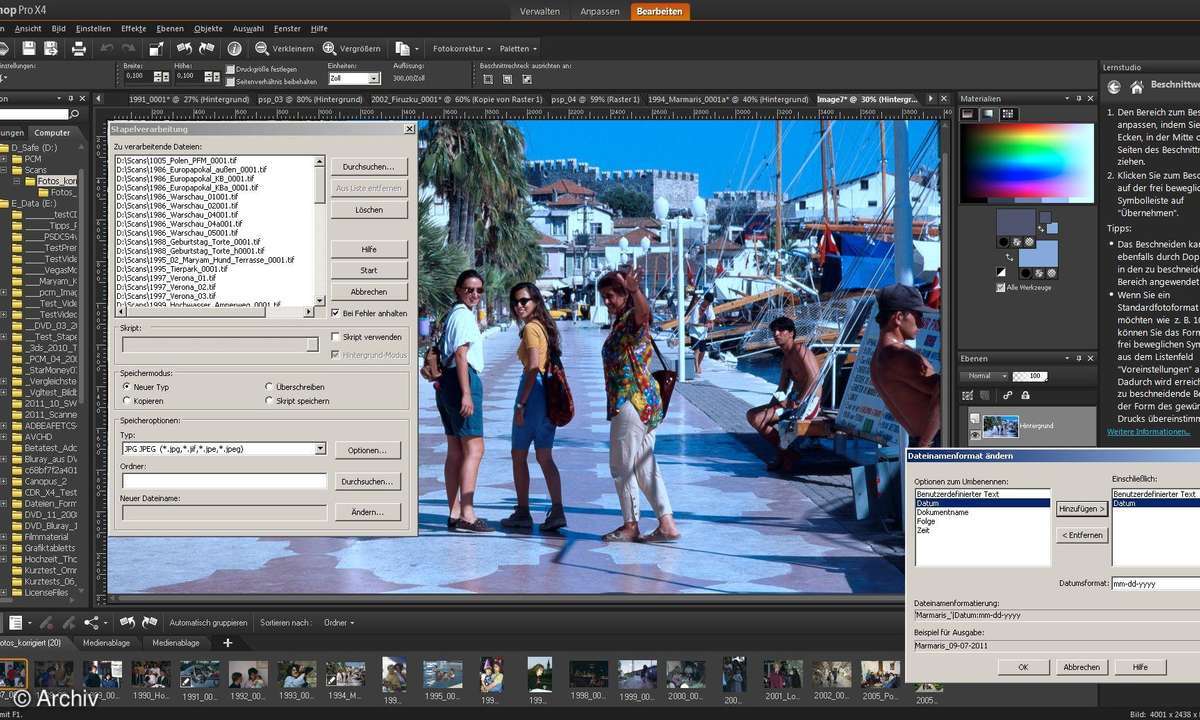Image resolution: width=1200 pixels, height=720 pixels.
Task: Open the Paletten dropdown
Action: (x=518, y=48)
